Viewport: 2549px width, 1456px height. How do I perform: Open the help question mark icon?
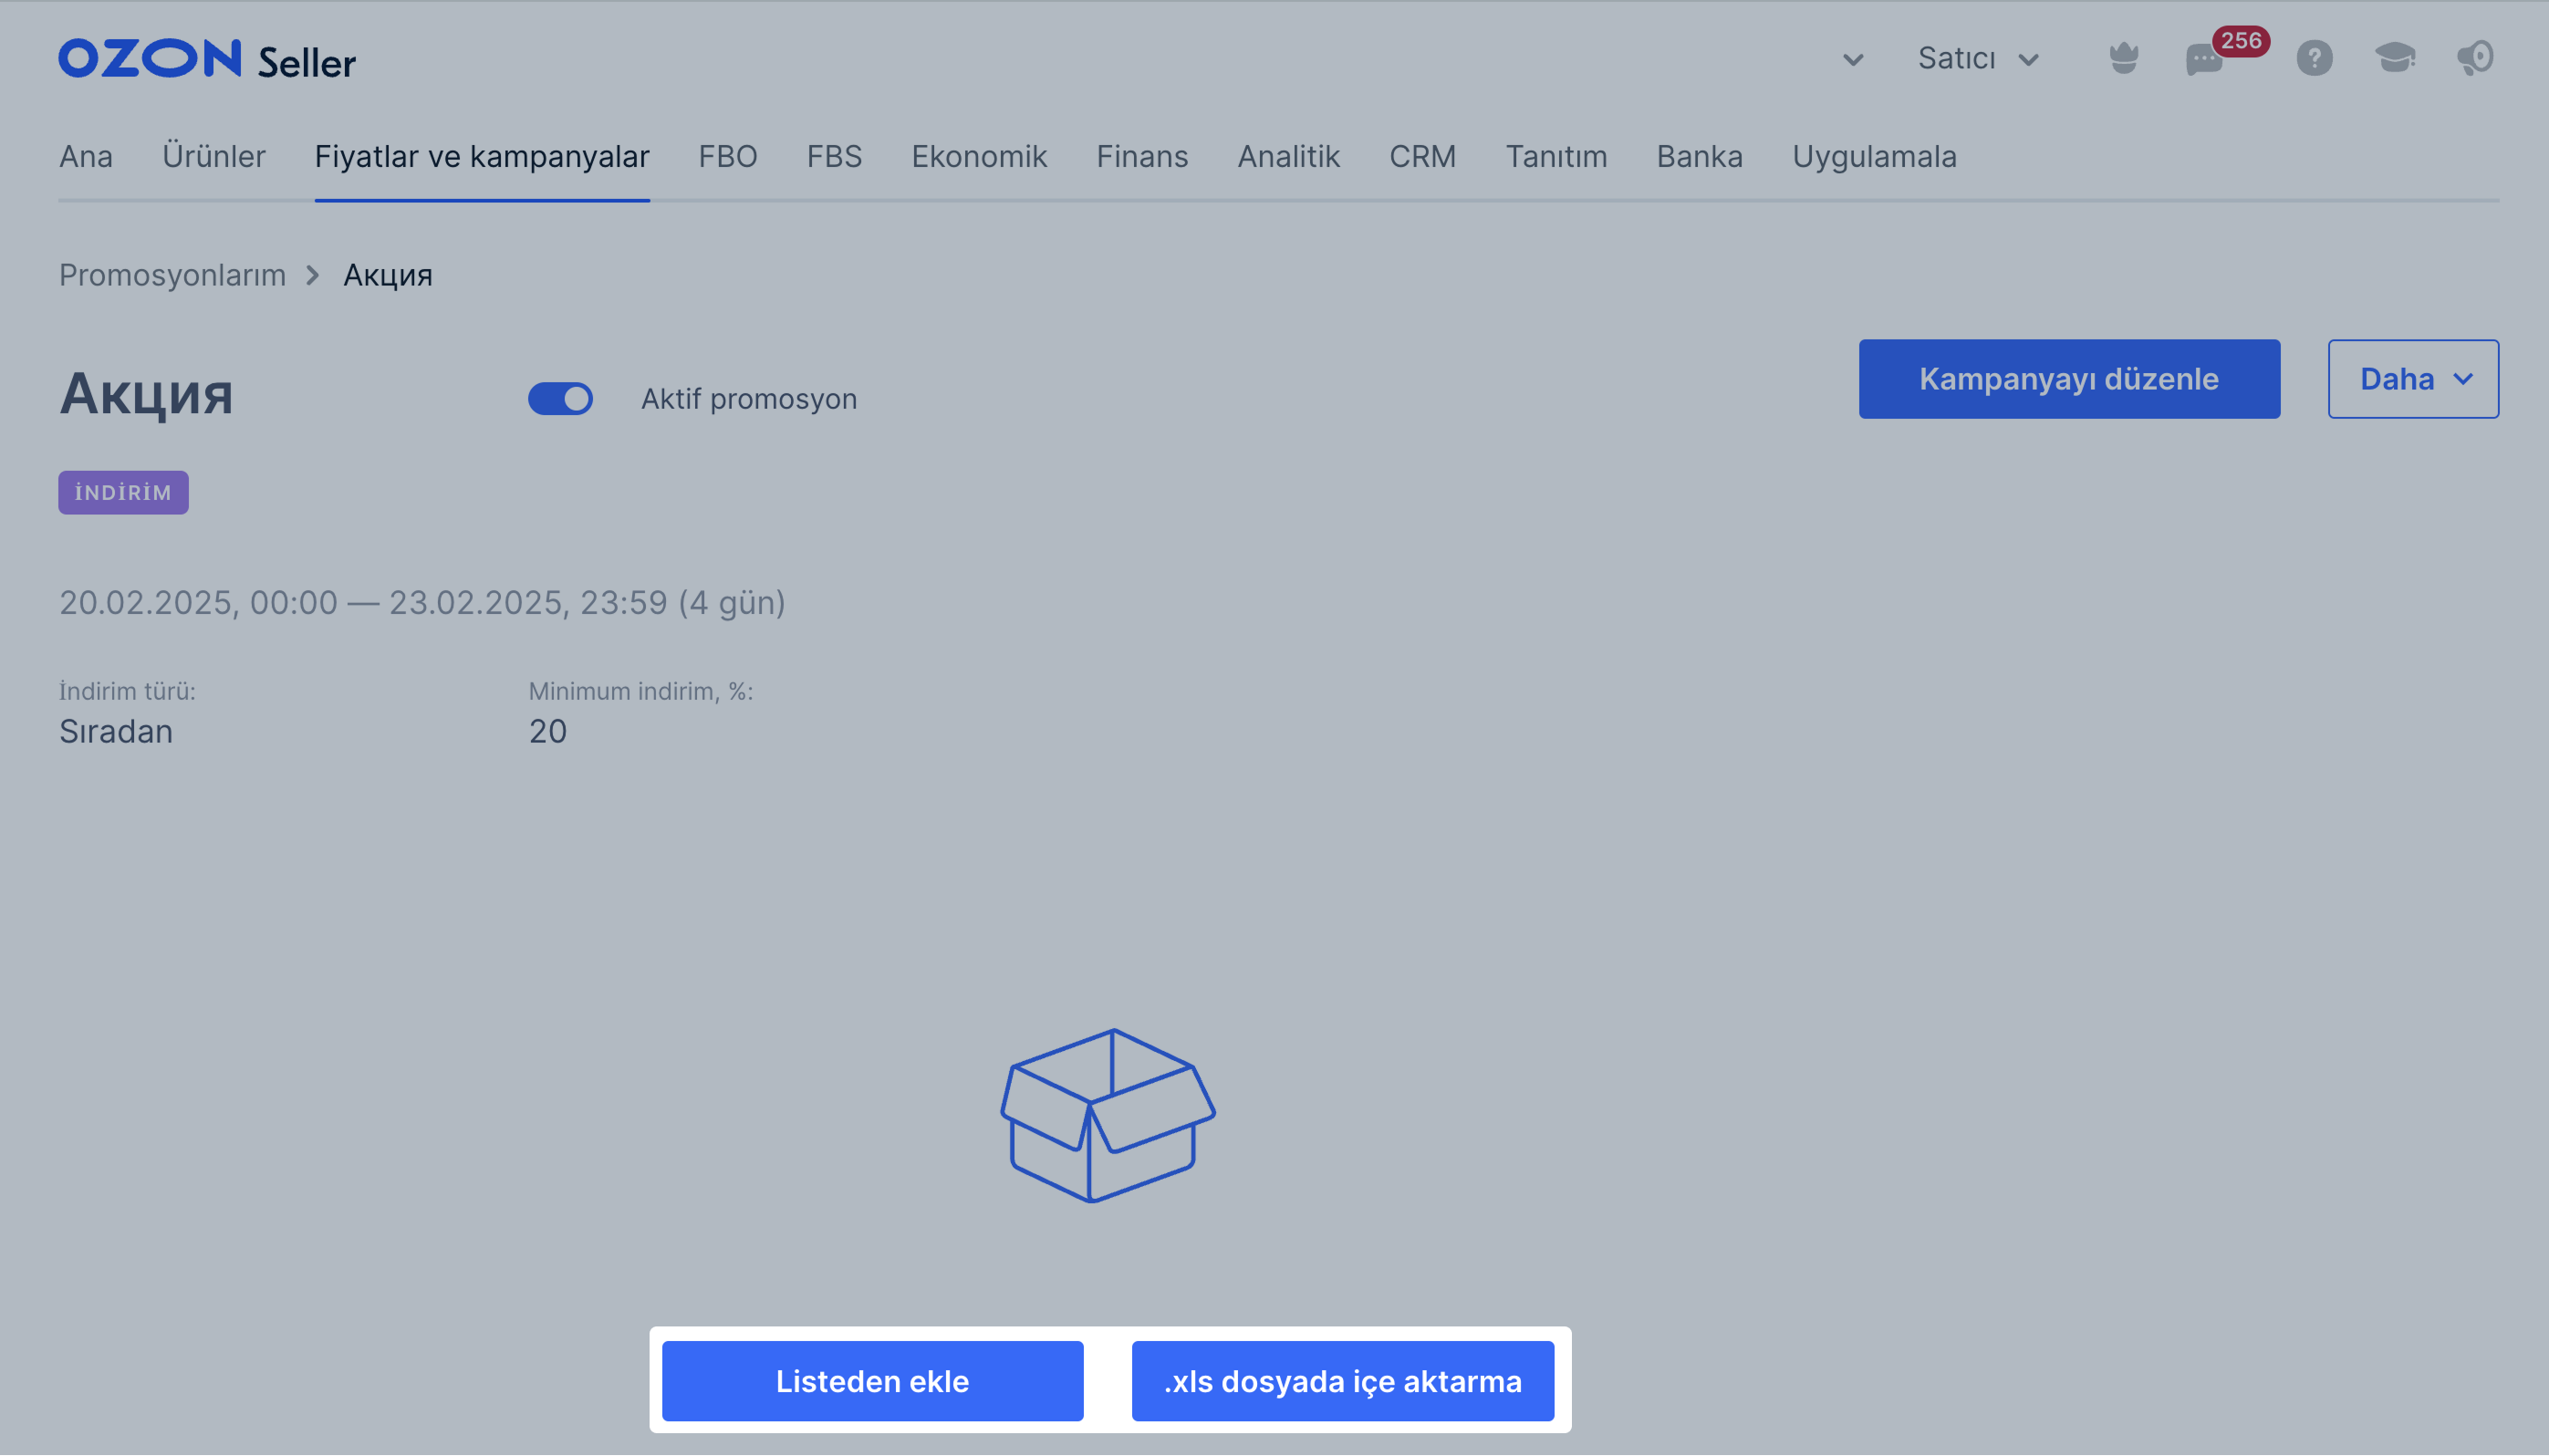coord(2314,58)
